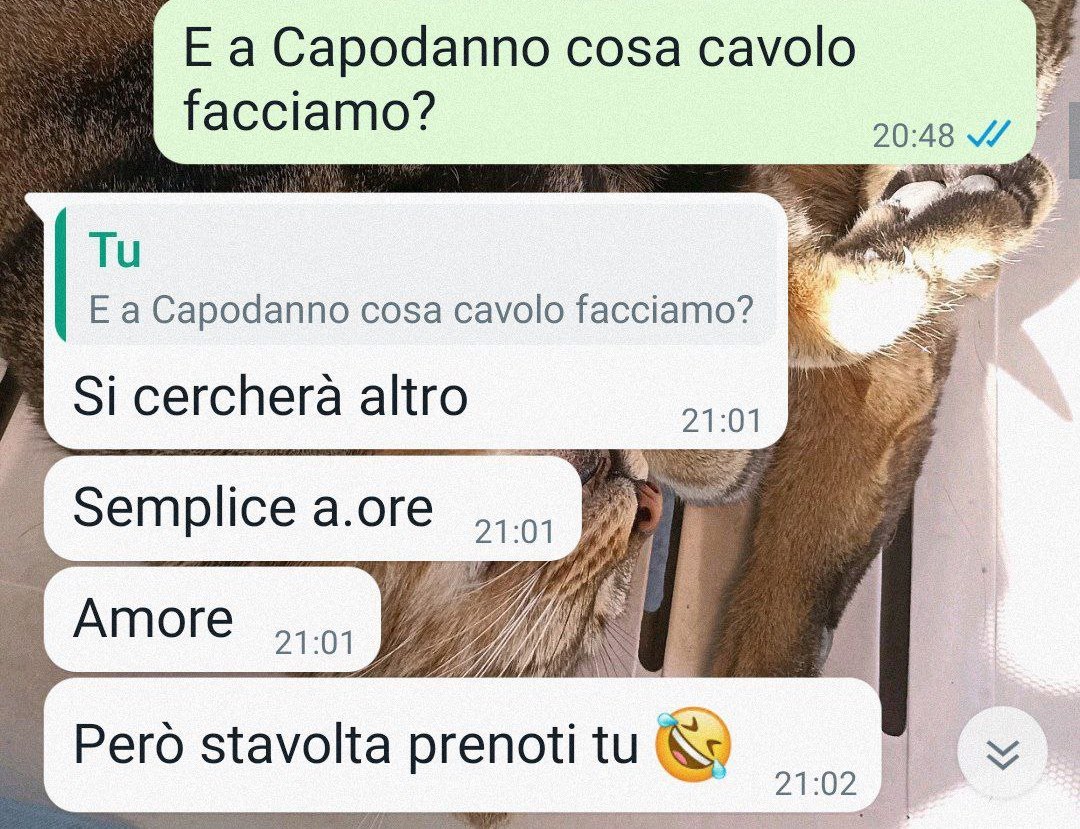Viewport: 1080px width, 829px height.
Task: Select the 'Si cercherà altro' message text
Action: tap(270, 397)
